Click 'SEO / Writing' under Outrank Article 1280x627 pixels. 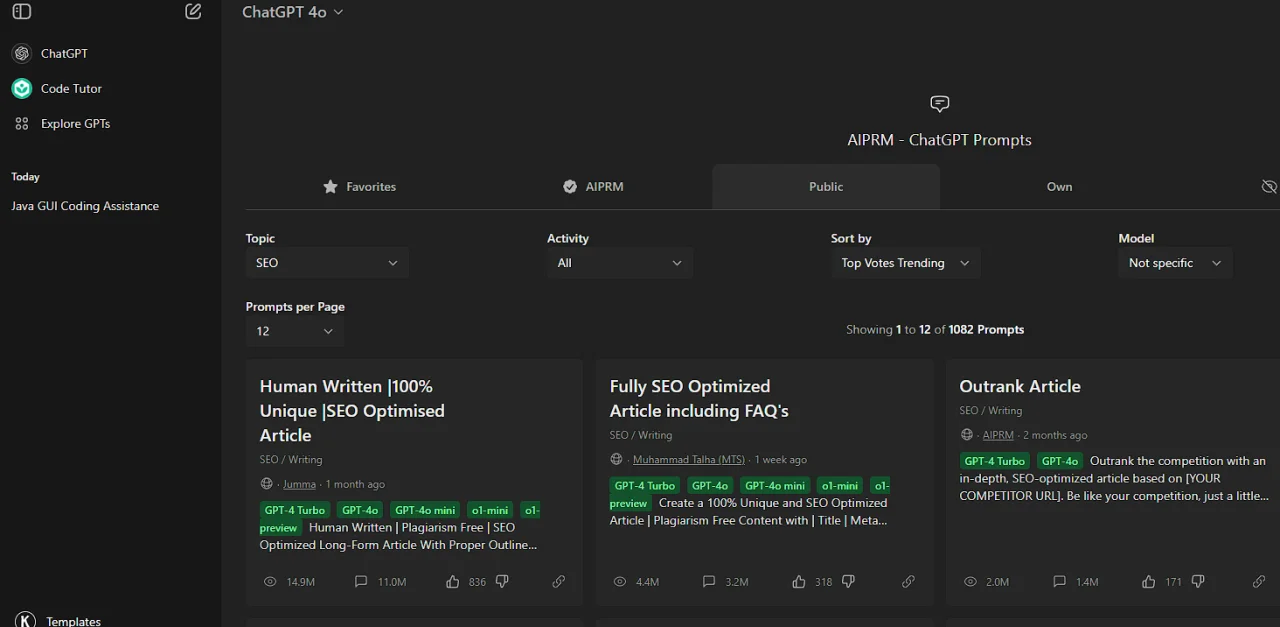pos(990,410)
